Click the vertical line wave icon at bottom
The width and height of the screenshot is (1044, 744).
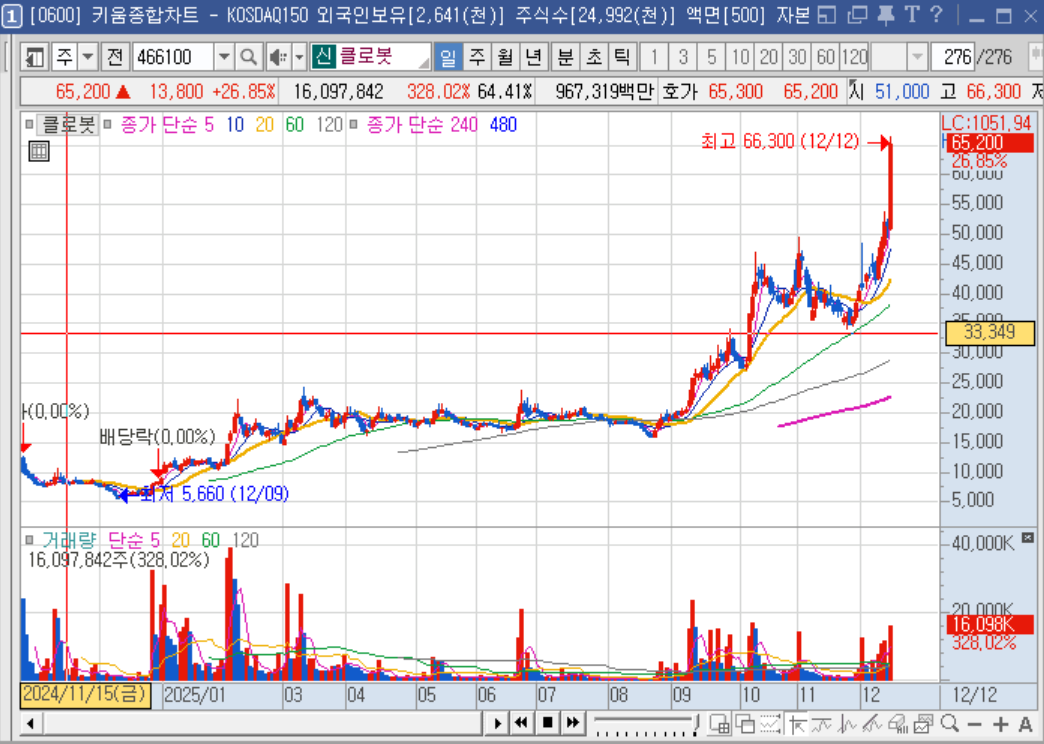pos(848,723)
